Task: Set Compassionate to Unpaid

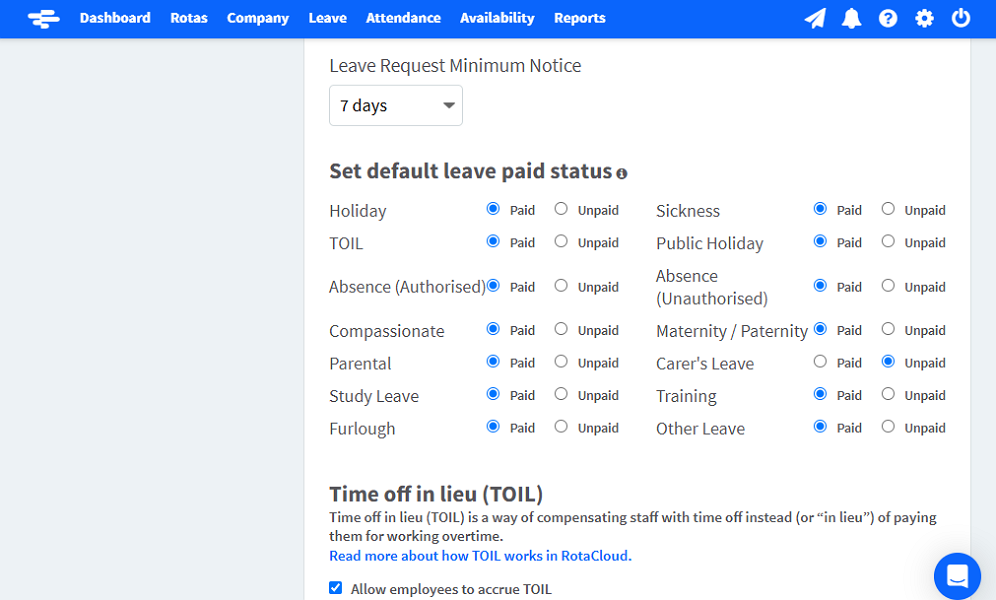Action: 561,329
